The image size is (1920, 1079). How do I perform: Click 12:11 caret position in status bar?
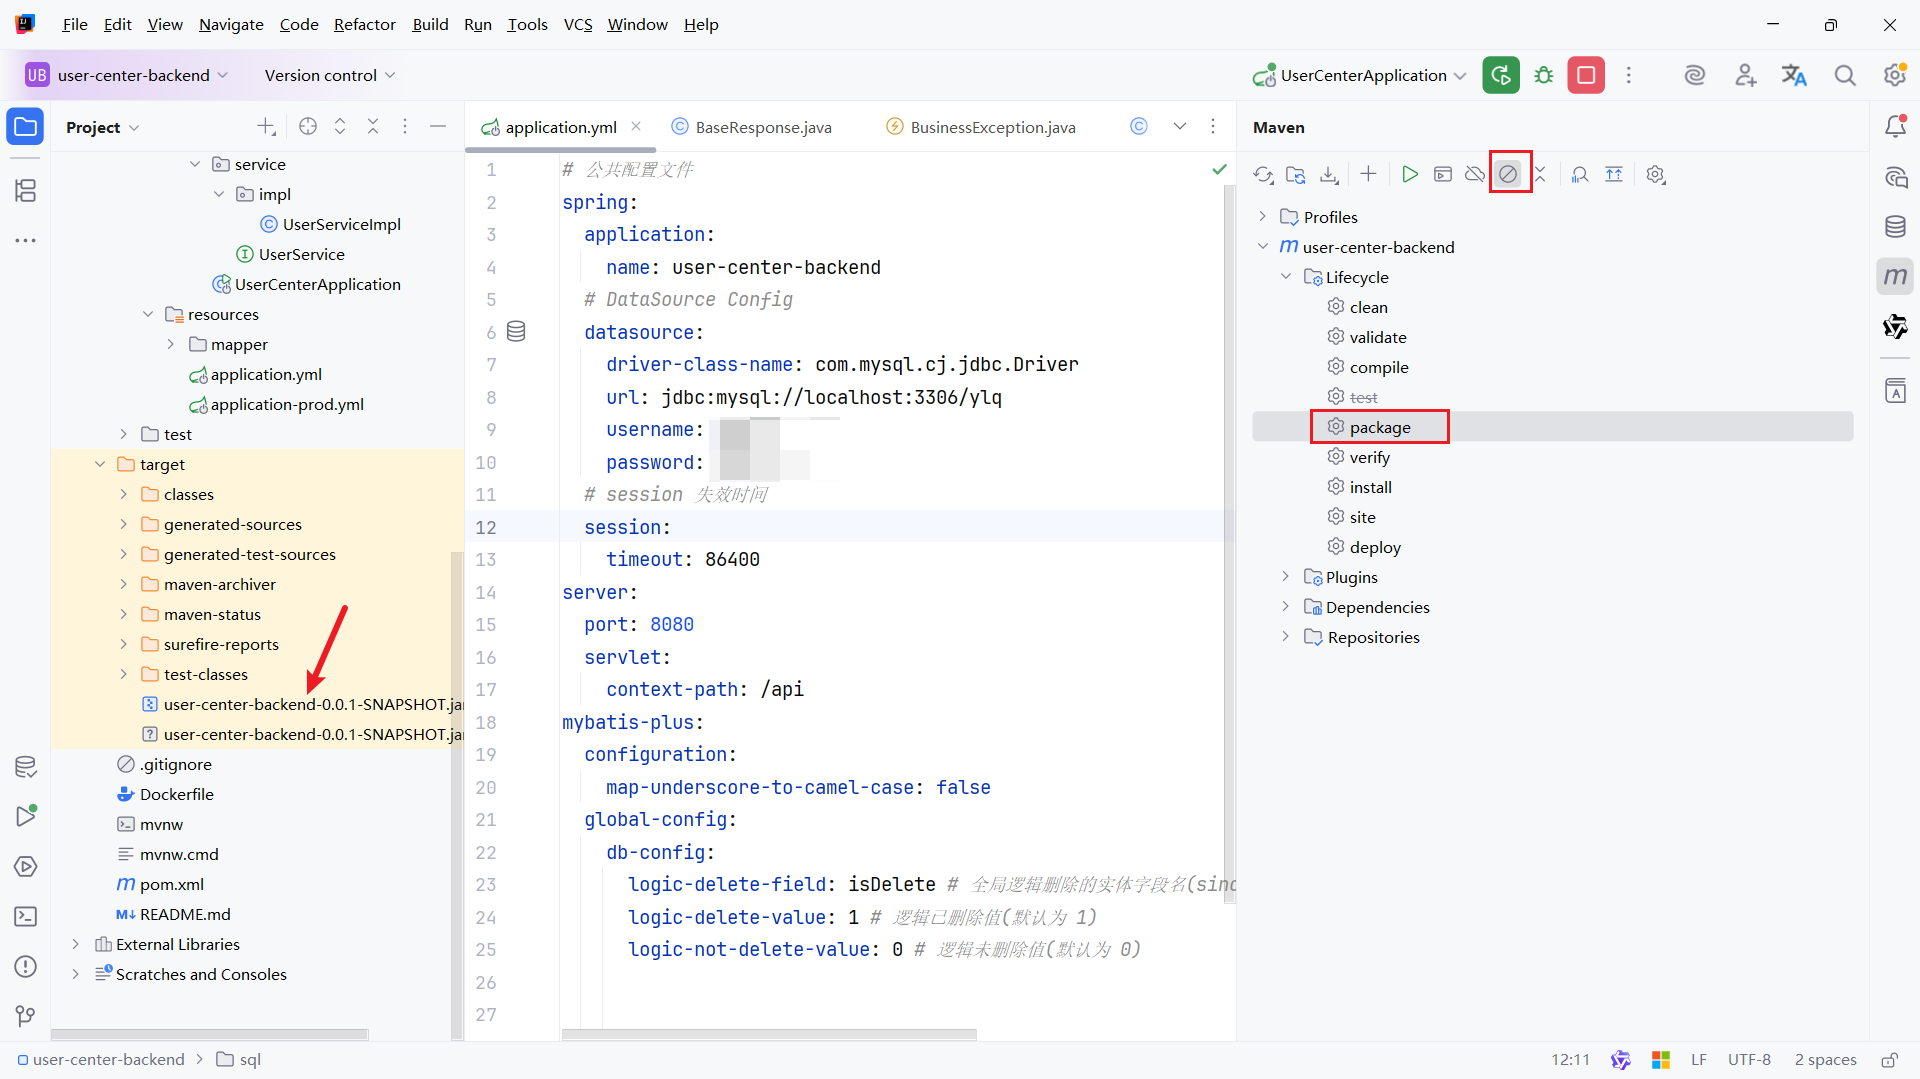coord(1570,1059)
